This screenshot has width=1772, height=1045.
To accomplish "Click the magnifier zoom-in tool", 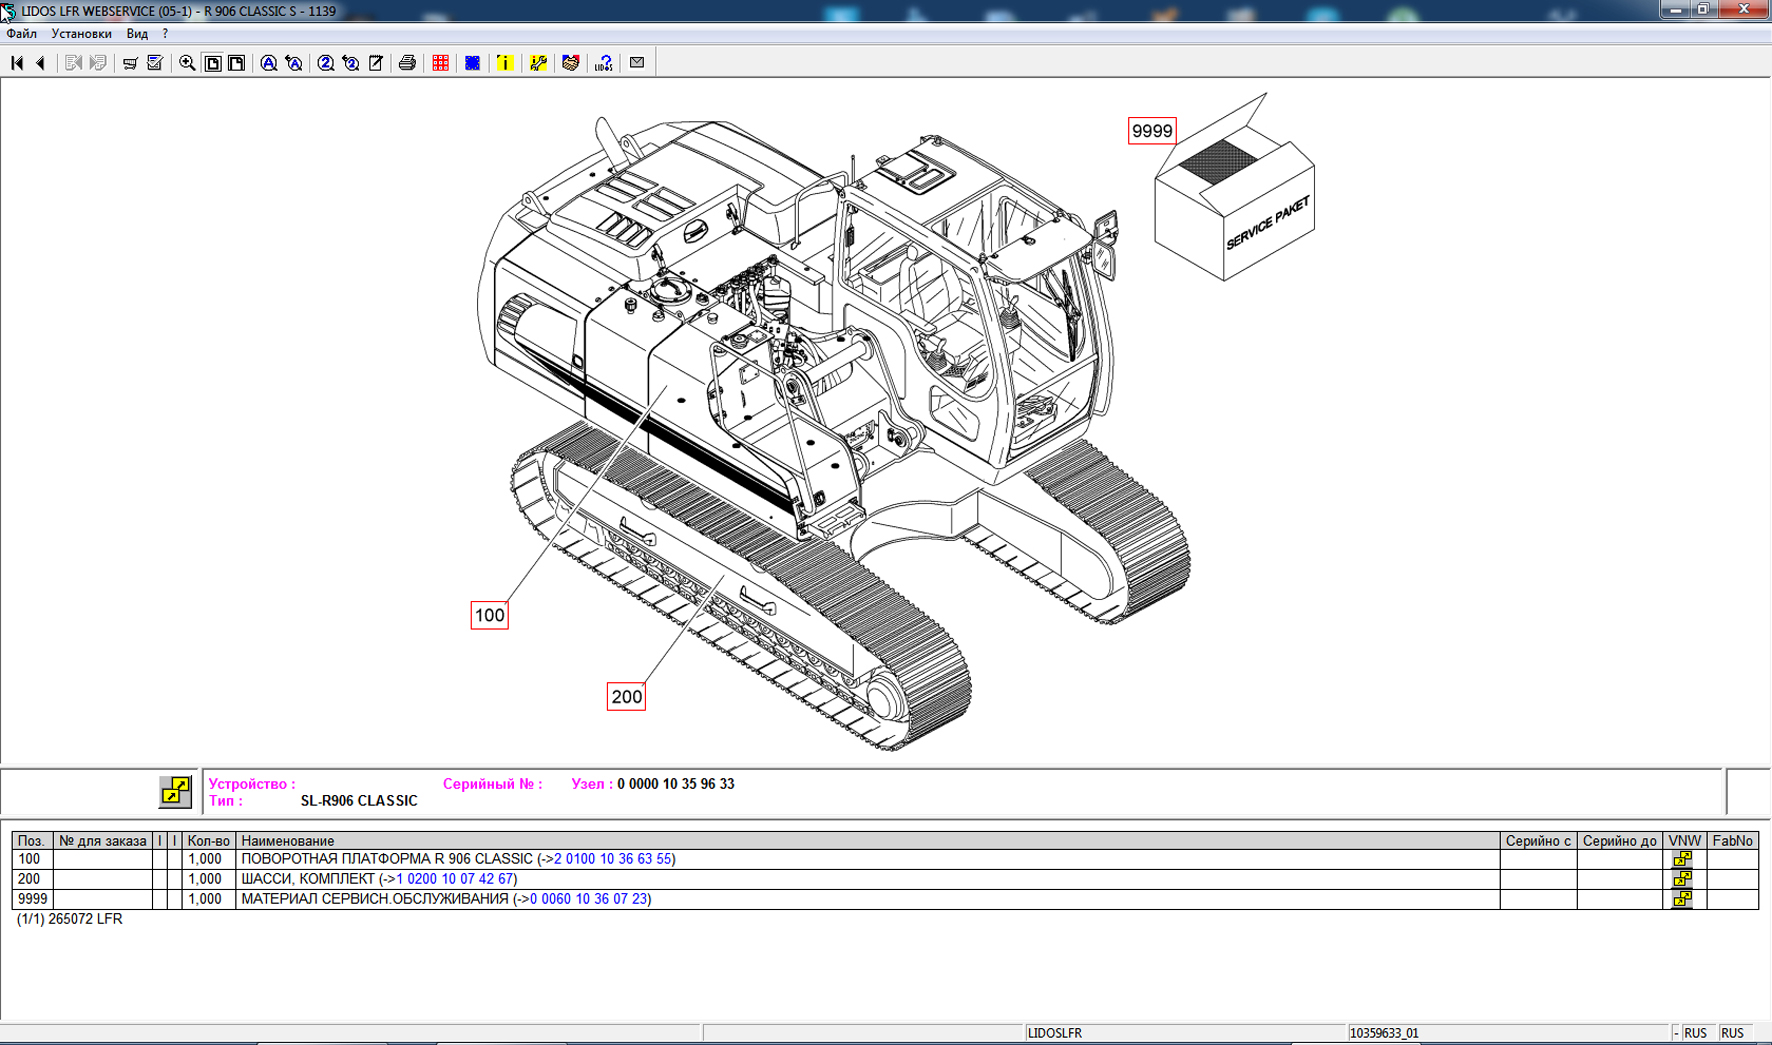I will [x=187, y=63].
